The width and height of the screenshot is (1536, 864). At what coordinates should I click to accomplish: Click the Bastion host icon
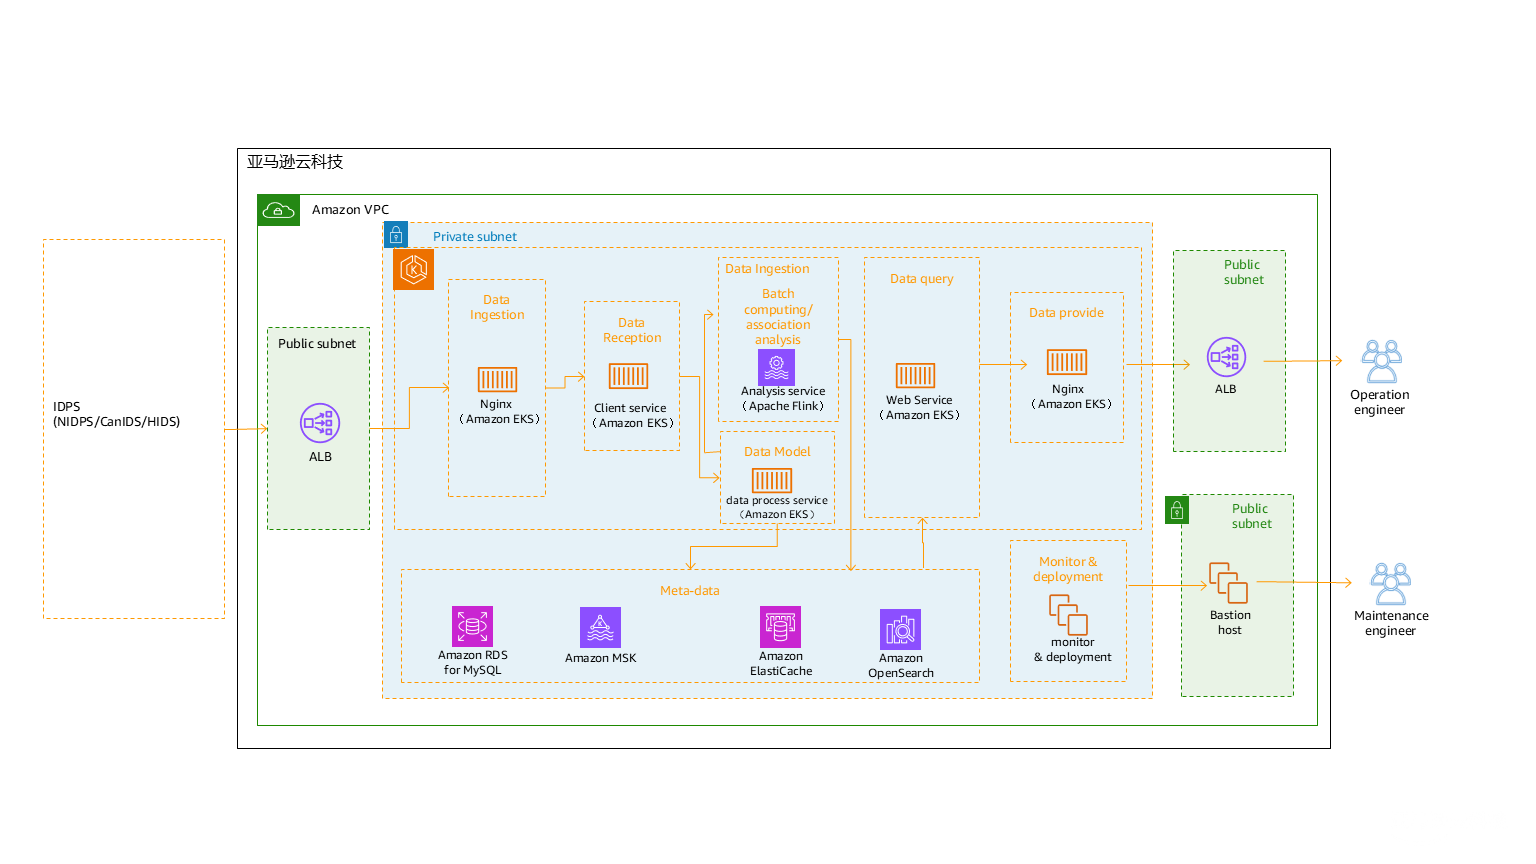pyautogui.click(x=1229, y=583)
